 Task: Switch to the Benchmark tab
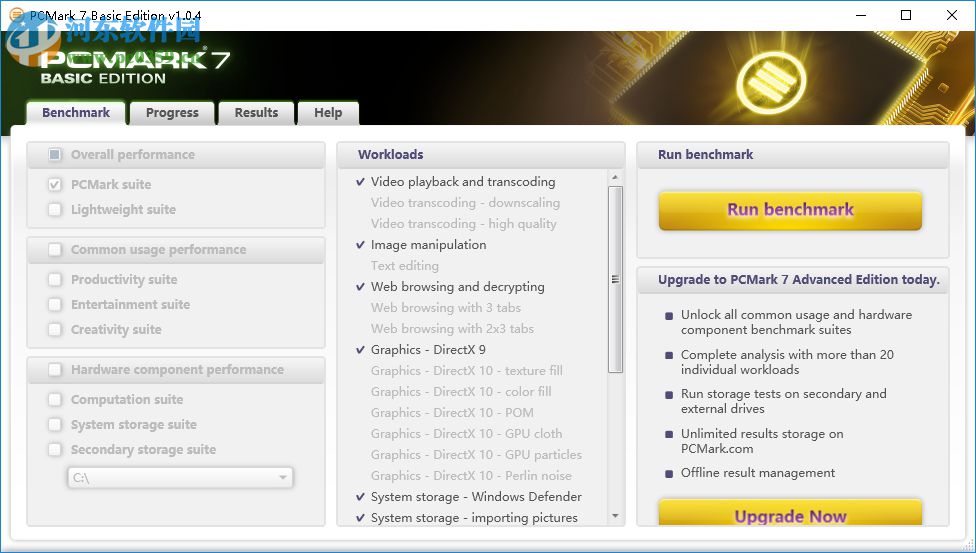(76, 113)
